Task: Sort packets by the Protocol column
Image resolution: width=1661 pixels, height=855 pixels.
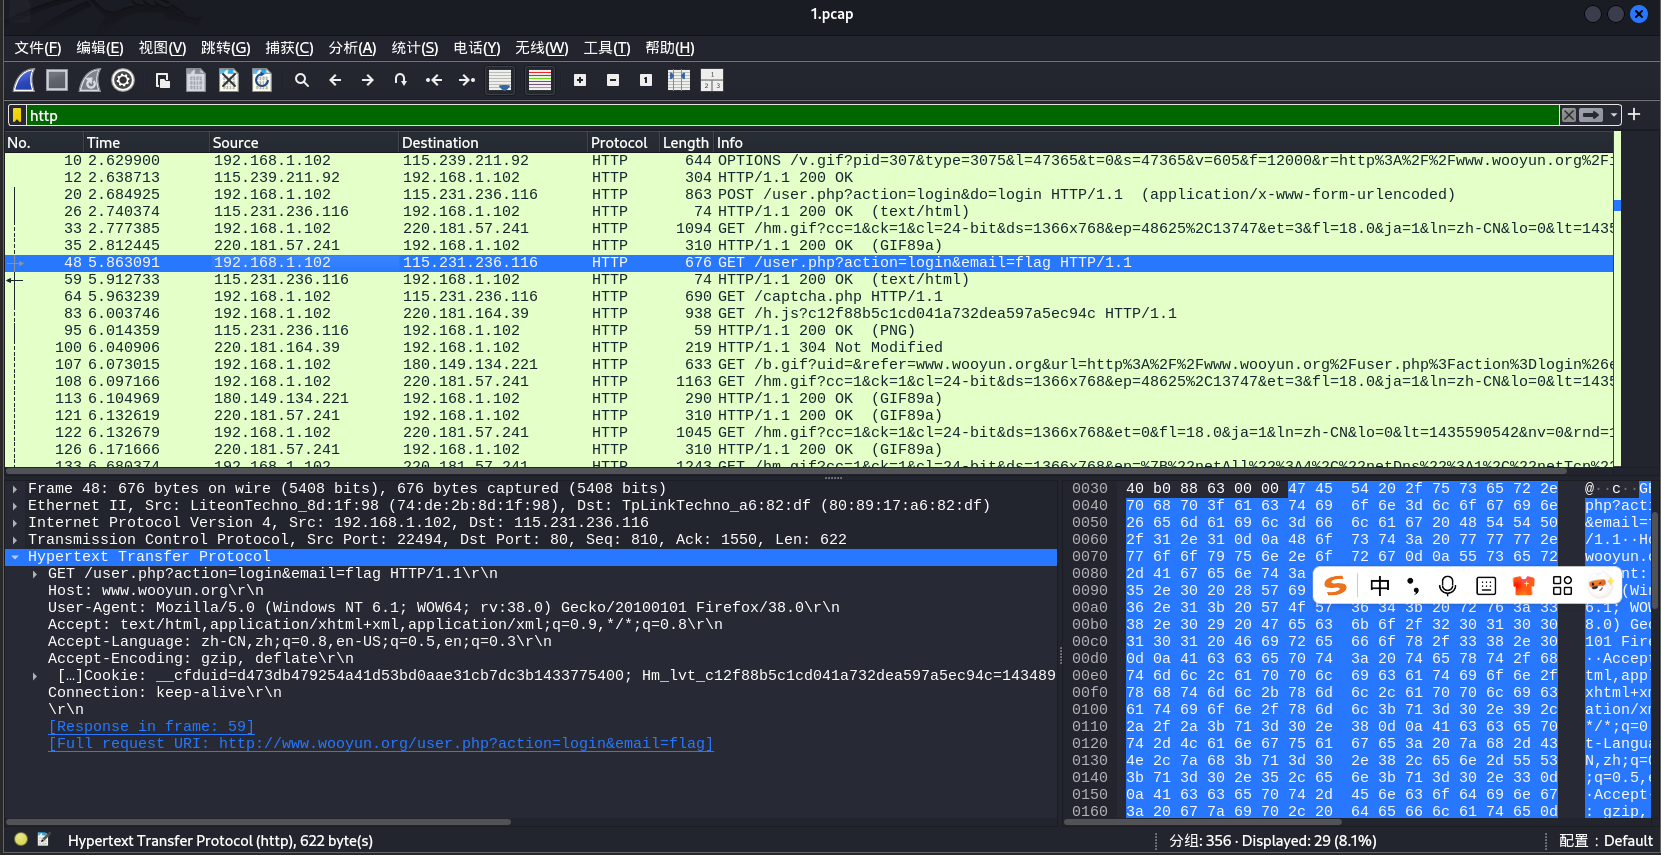Action: click(623, 143)
